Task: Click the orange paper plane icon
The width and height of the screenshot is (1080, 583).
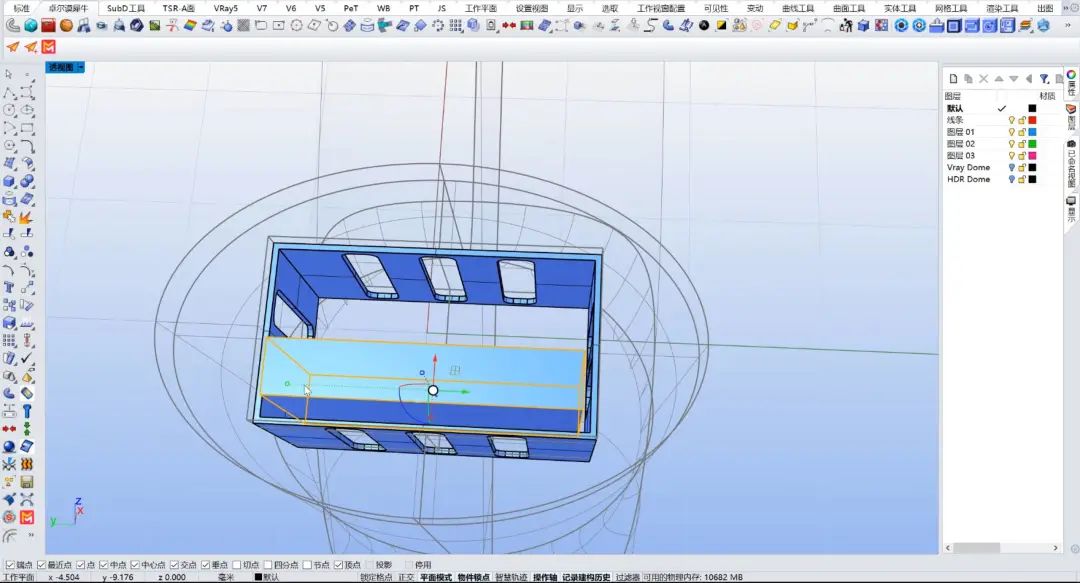Action: [x=12, y=47]
